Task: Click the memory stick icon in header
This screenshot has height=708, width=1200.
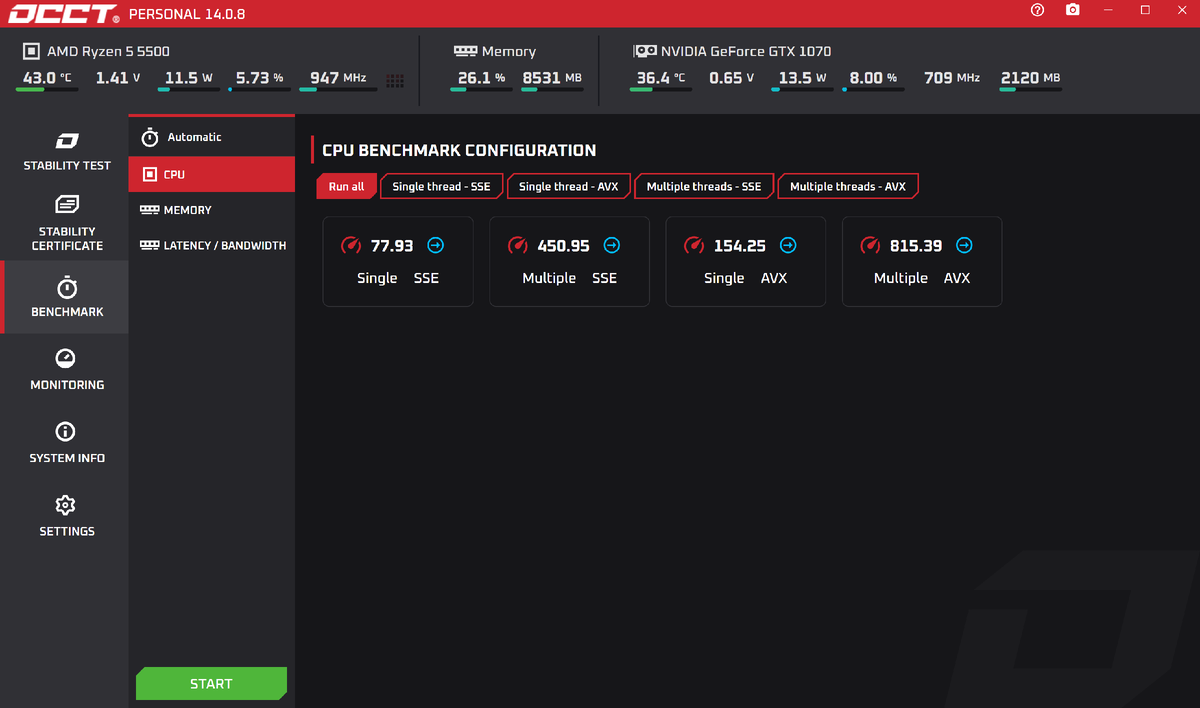Action: [x=465, y=50]
